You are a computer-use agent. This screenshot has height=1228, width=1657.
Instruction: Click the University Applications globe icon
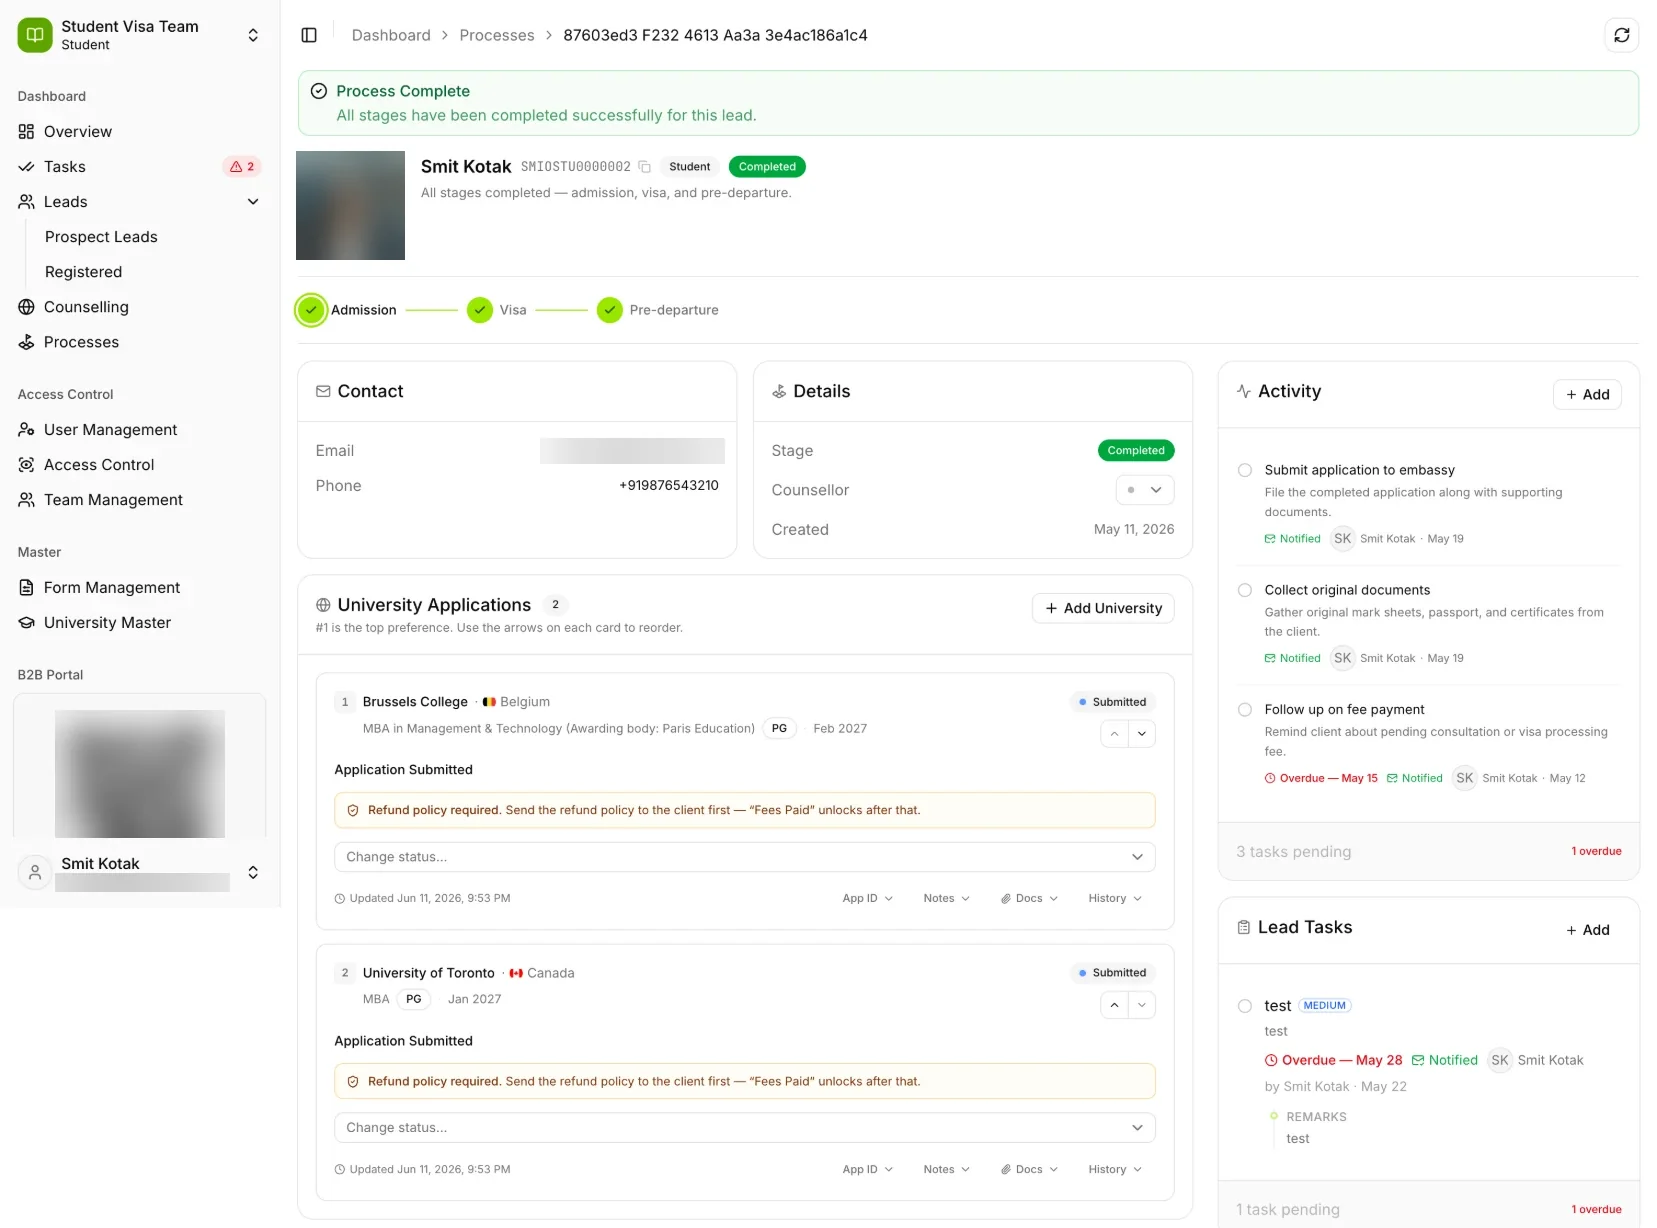(x=323, y=605)
